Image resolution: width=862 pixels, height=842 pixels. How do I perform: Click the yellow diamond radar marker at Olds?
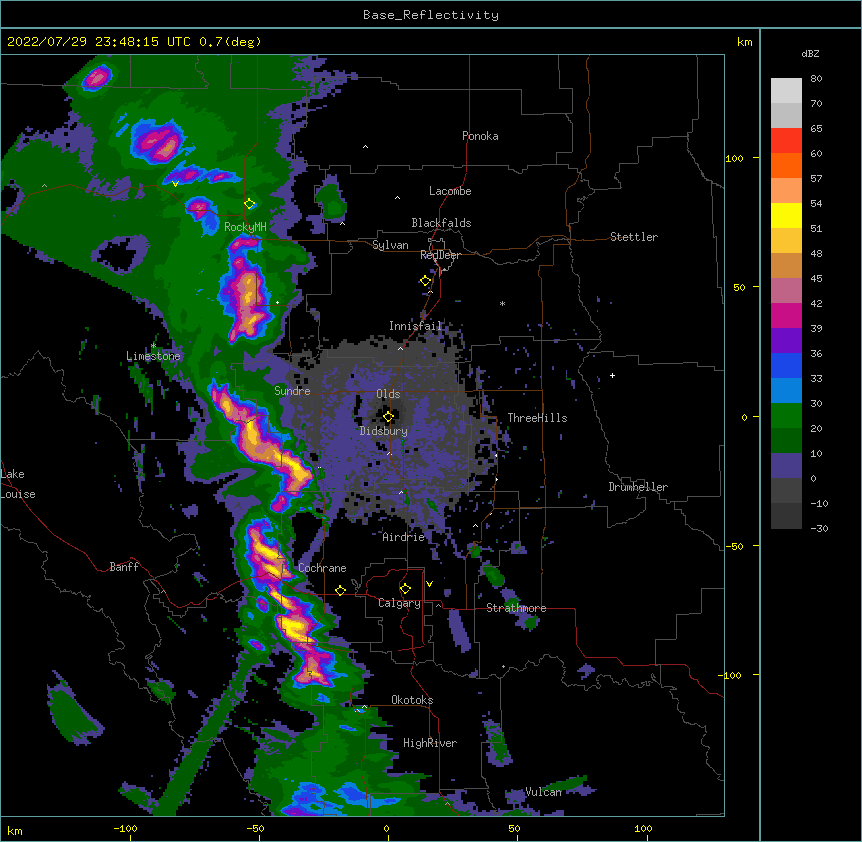[388, 417]
